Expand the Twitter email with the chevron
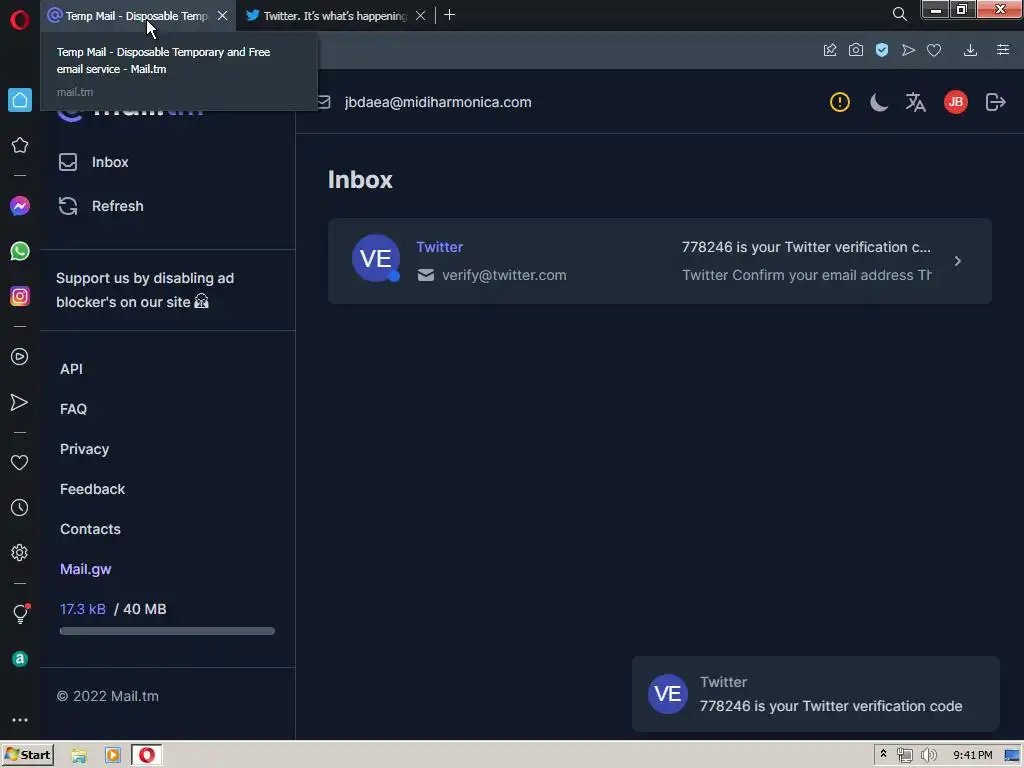 click(957, 261)
